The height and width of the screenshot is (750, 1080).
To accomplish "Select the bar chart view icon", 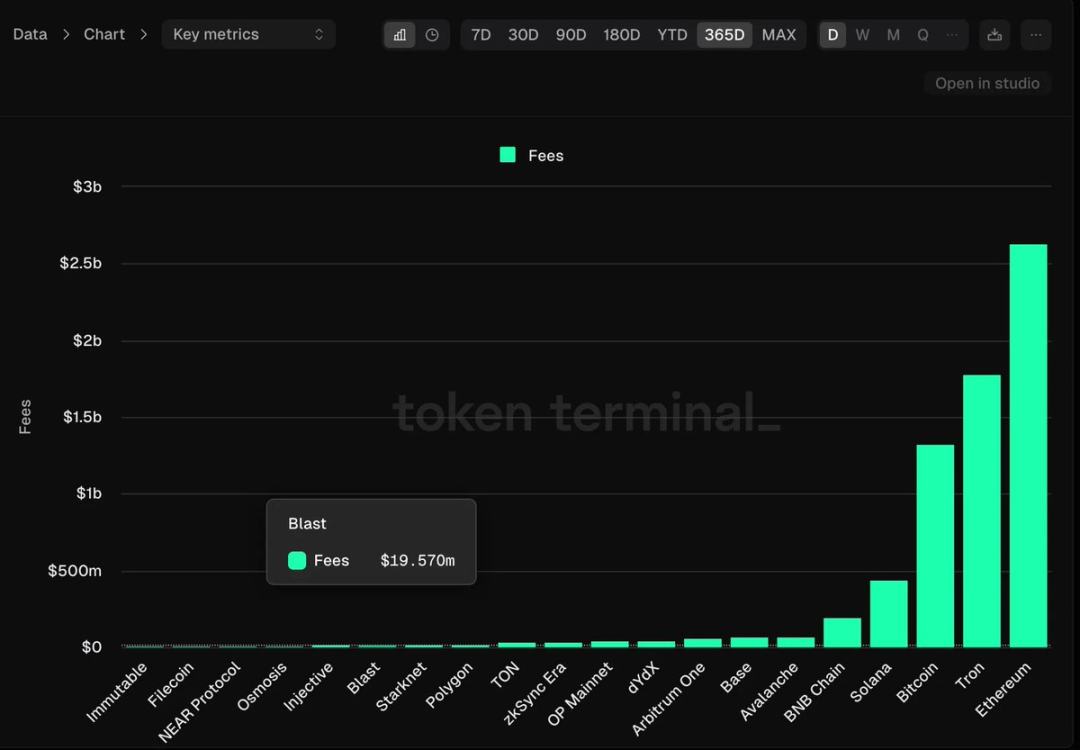I will 399,35.
